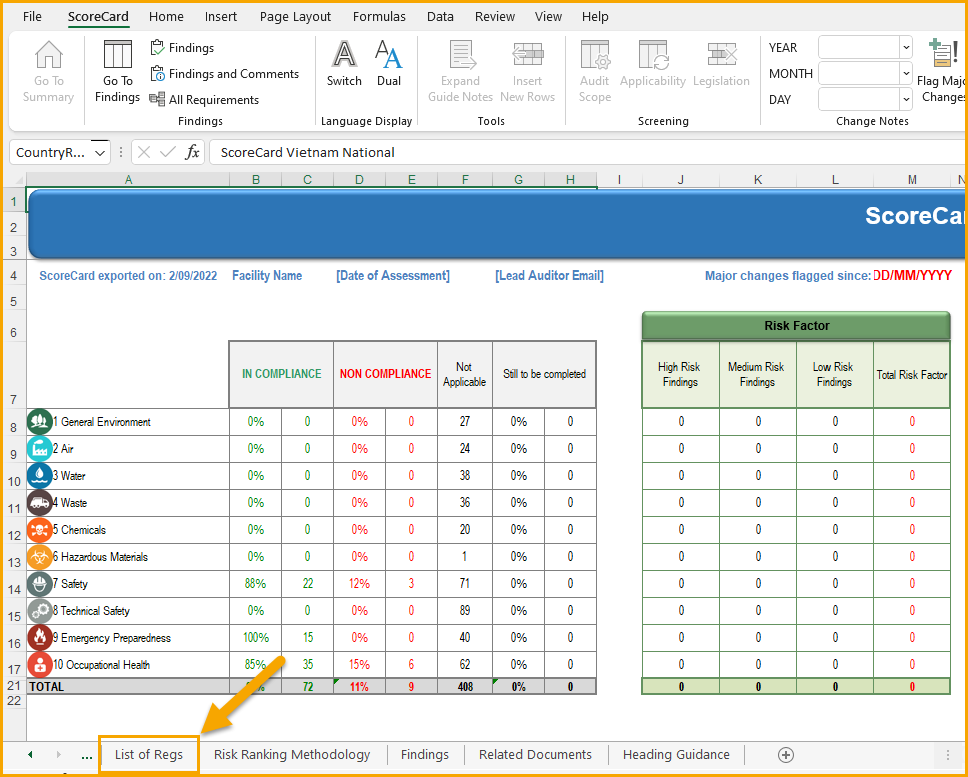Click the Emergency Preparedness flame icon

point(40,638)
